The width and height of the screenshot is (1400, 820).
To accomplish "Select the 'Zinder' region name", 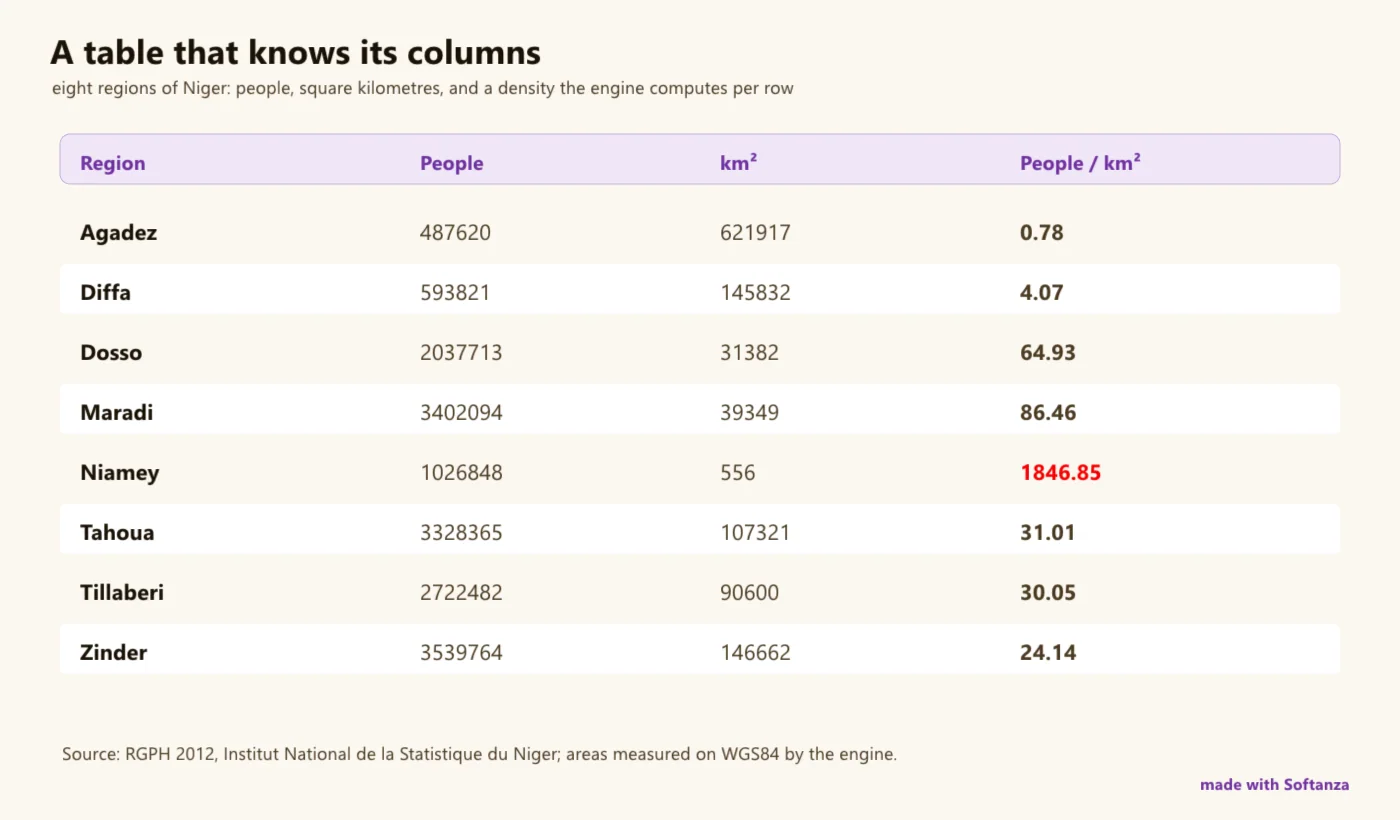I will coord(114,653).
